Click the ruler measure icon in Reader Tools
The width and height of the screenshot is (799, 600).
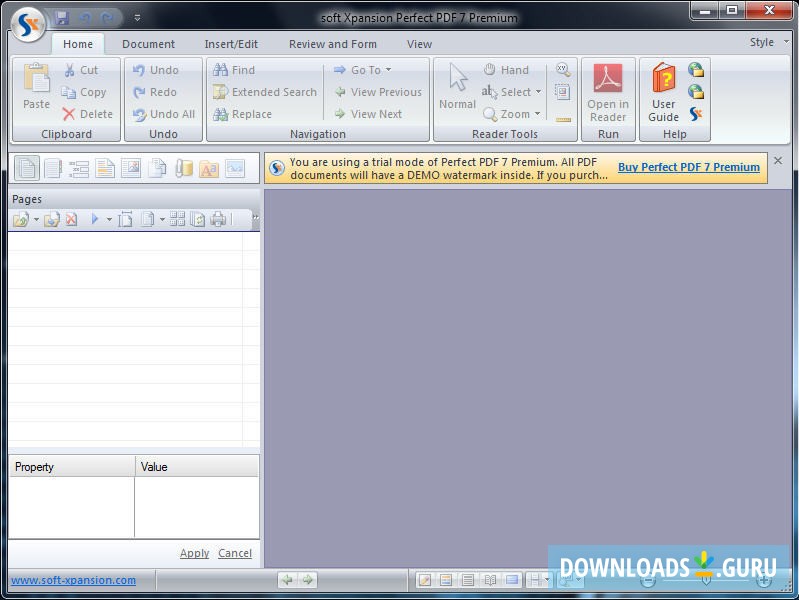[x=563, y=120]
